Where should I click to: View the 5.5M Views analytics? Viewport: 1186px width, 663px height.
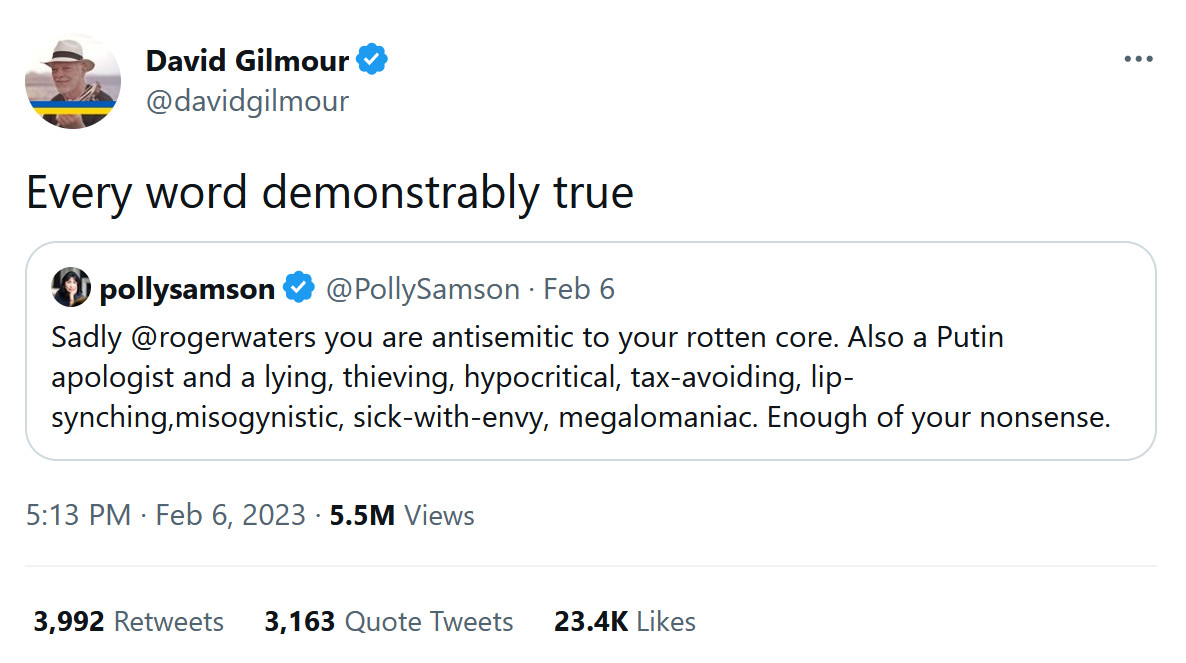click(x=401, y=515)
